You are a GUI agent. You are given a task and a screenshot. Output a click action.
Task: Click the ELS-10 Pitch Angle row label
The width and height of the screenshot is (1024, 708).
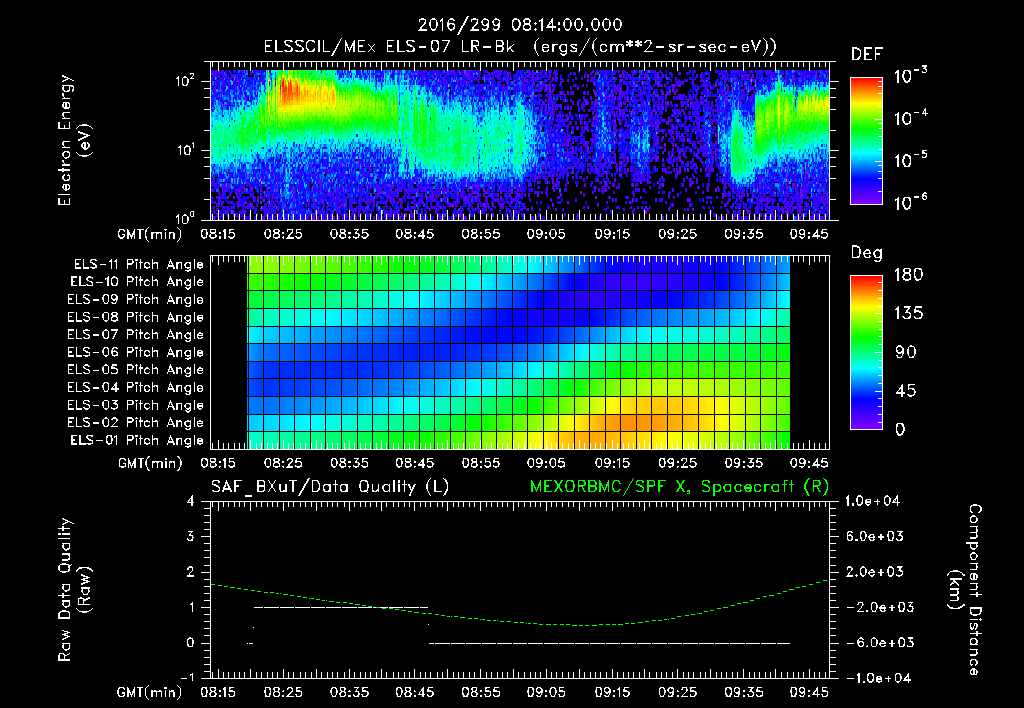click(137, 282)
